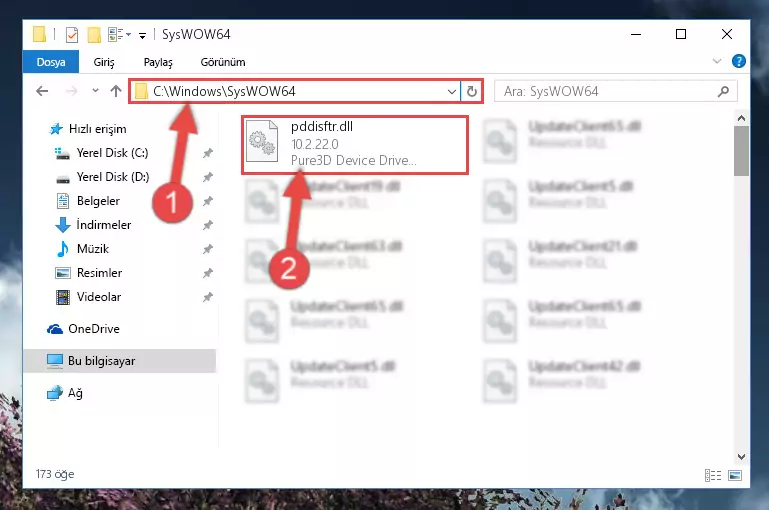Refresh the SysWOW64 folder
769x510 pixels.
coord(471,92)
